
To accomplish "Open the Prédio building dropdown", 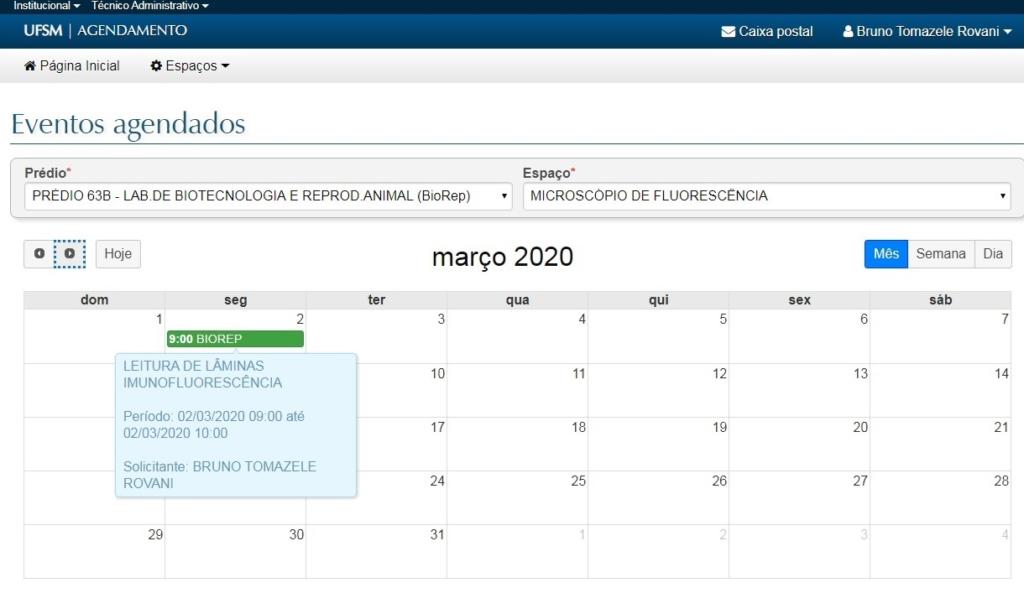I will coord(268,196).
